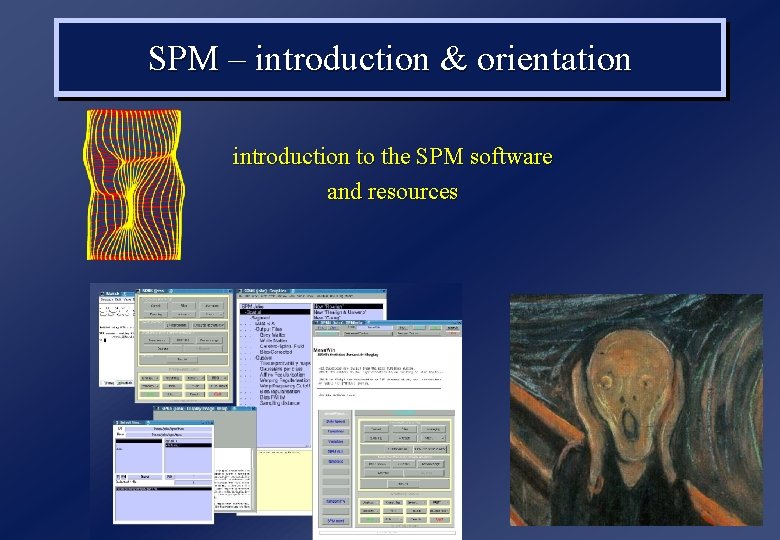
Task: Expand the "Custom" tree node
Action: pos(264,358)
